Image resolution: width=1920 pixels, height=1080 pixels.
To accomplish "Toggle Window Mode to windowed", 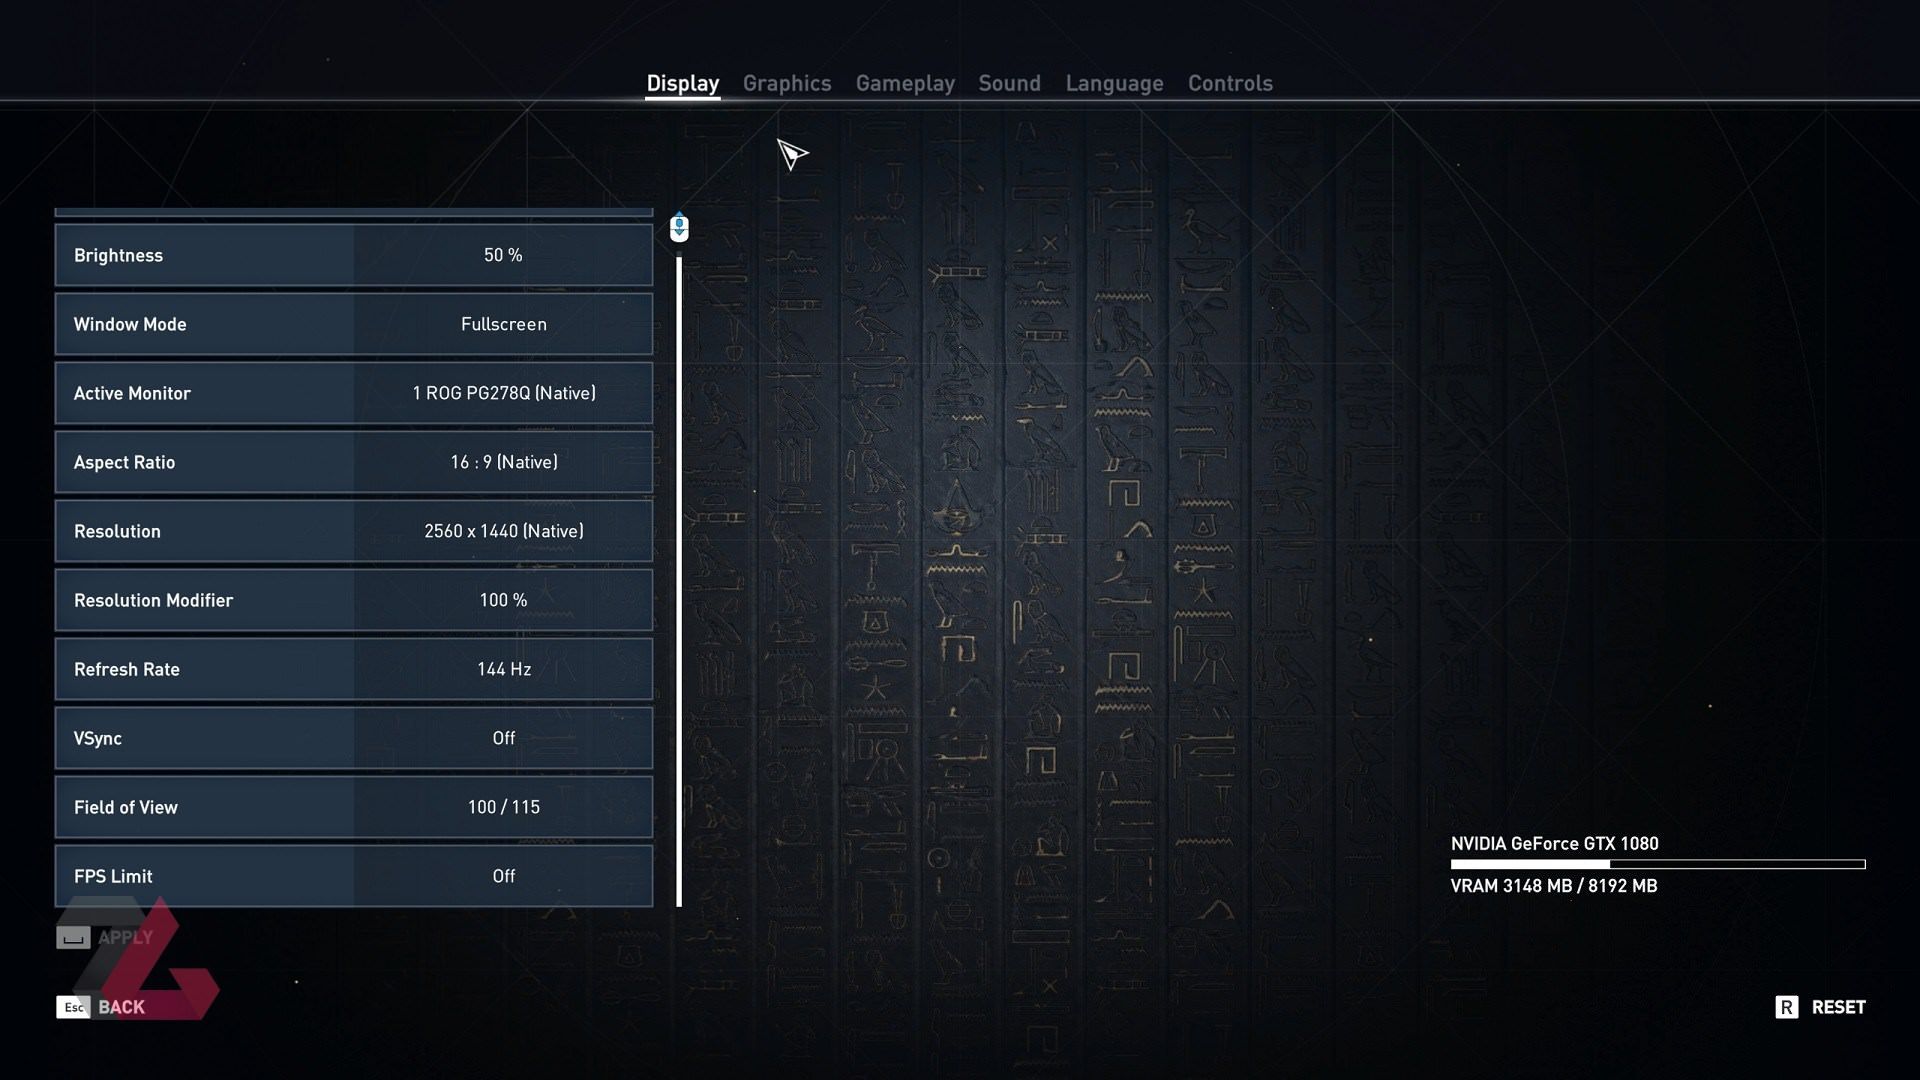I will click(502, 323).
